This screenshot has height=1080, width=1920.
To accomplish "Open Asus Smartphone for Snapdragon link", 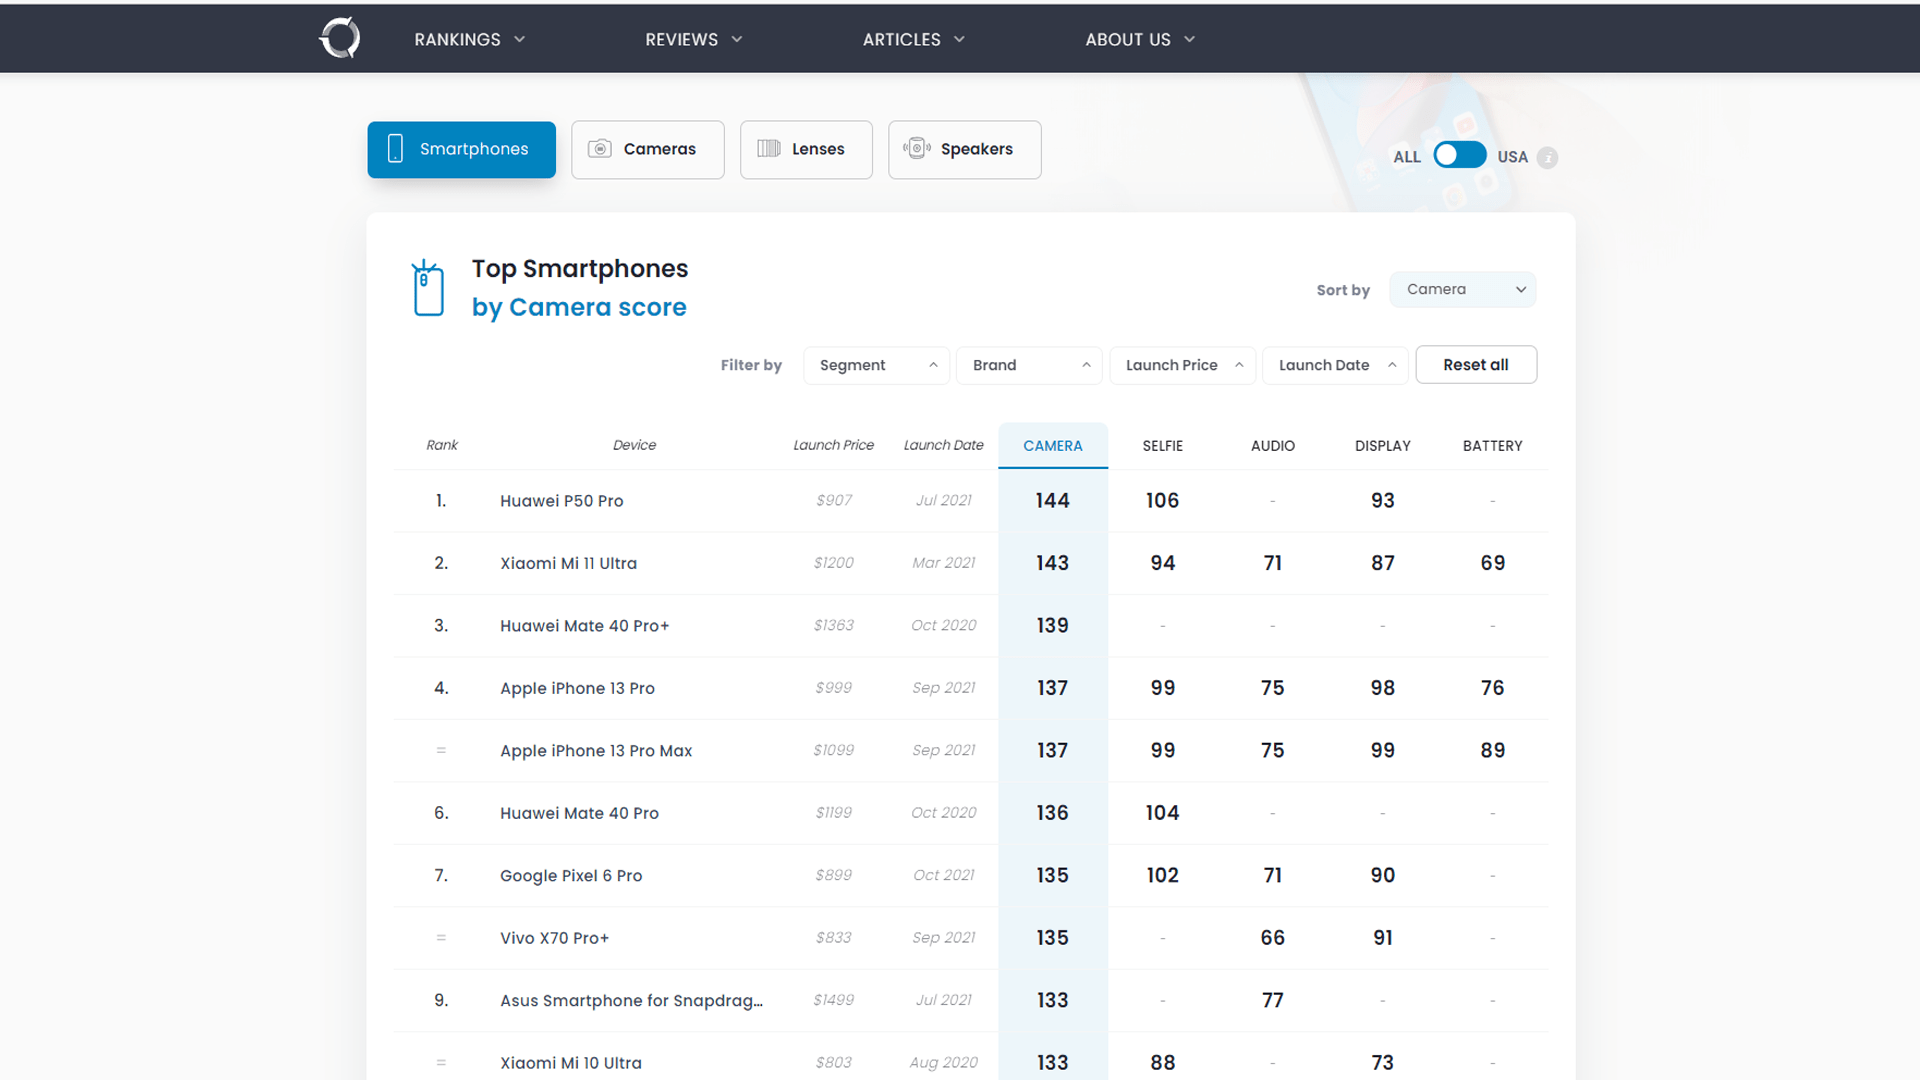I will [x=631, y=1001].
